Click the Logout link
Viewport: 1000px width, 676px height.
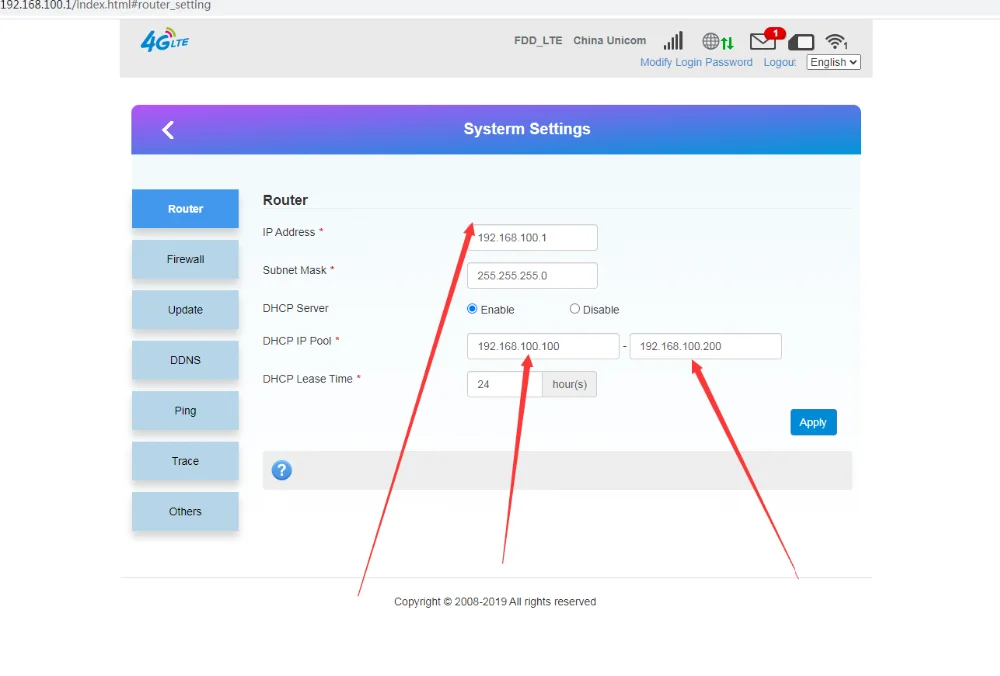point(779,62)
